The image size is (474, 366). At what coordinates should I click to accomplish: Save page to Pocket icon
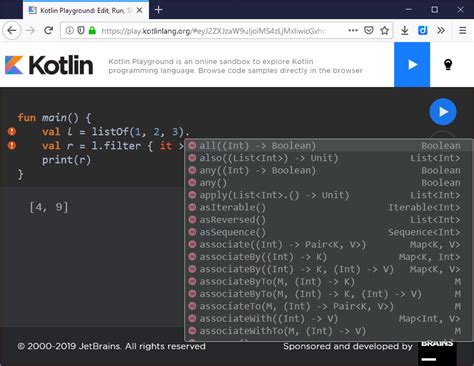(369, 31)
